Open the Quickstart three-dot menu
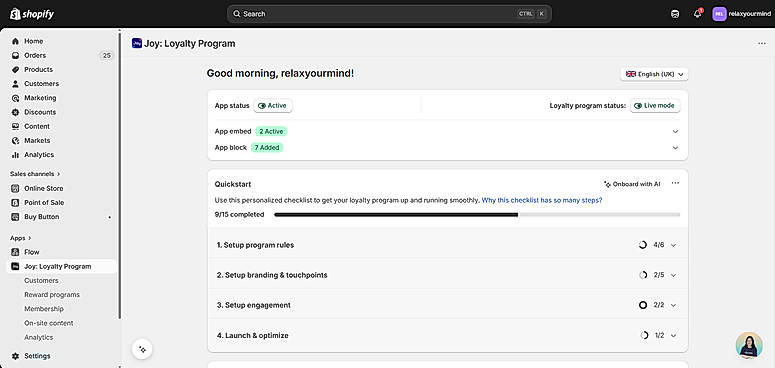 click(675, 183)
